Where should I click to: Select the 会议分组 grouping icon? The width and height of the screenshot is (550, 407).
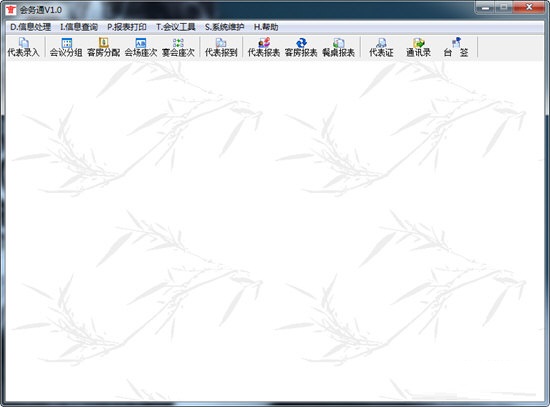(x=66, y=47)
